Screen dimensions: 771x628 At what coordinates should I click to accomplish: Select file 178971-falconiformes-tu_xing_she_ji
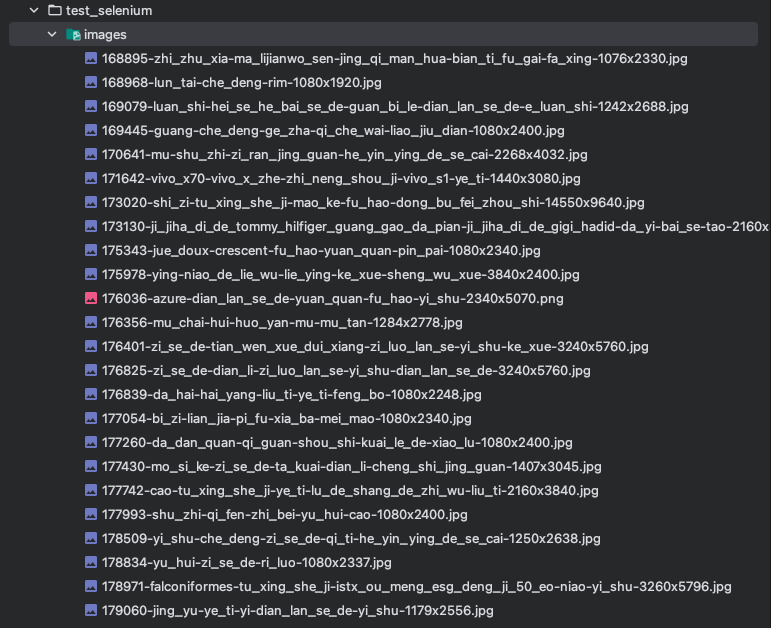point(416,587)
